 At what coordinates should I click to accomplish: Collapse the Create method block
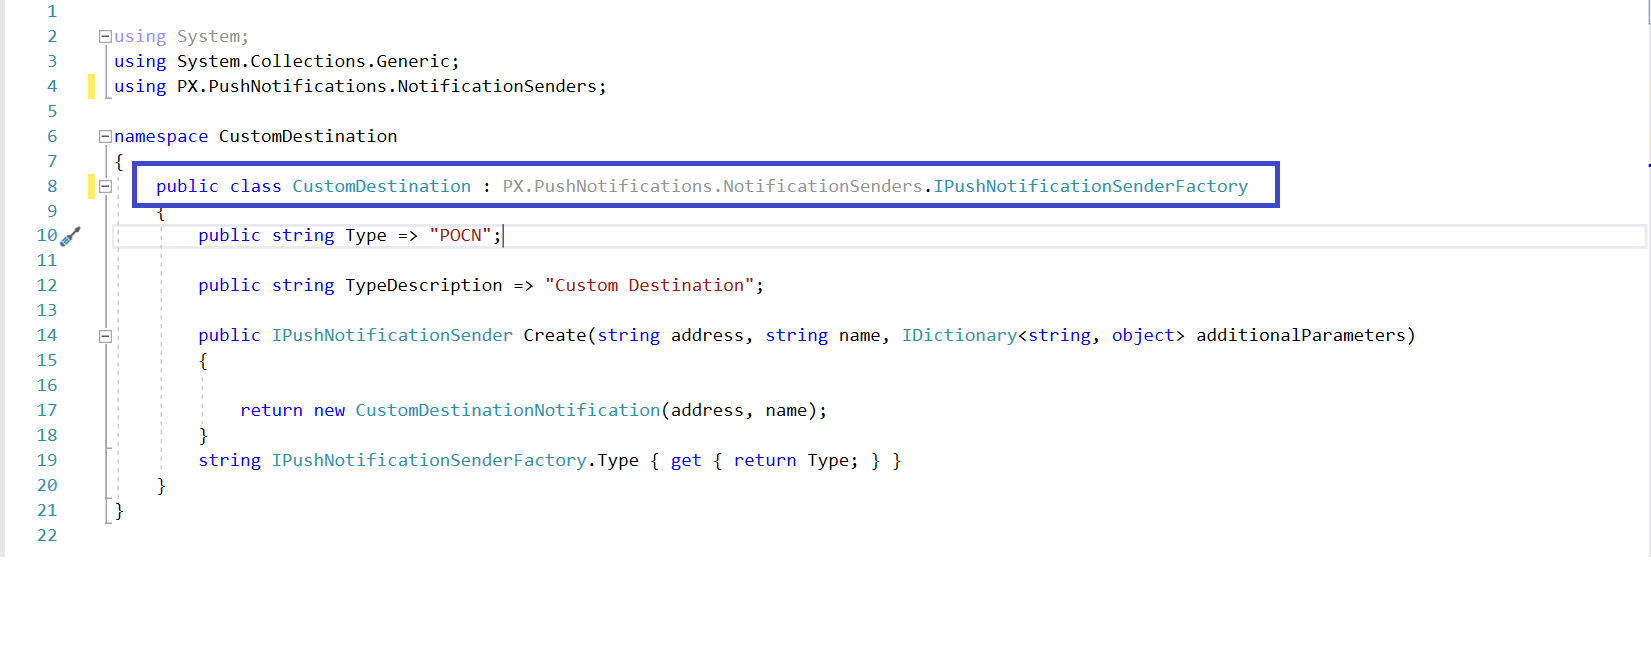tap(104, 336)
